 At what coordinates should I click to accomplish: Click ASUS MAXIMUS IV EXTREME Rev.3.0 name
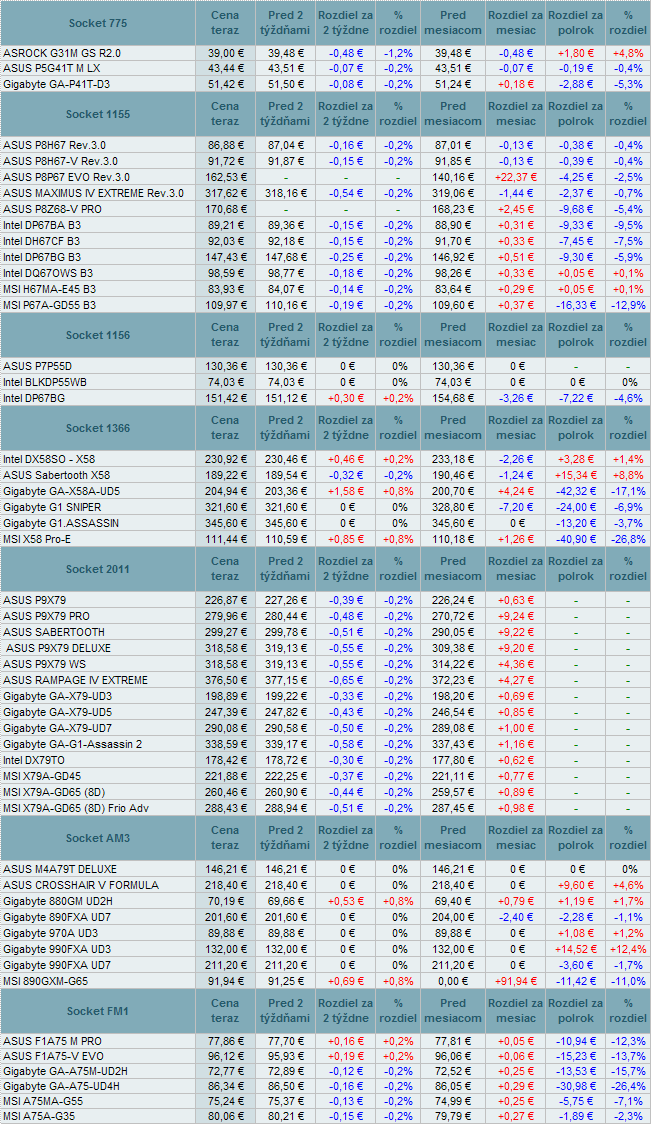[x=93, y=193]
